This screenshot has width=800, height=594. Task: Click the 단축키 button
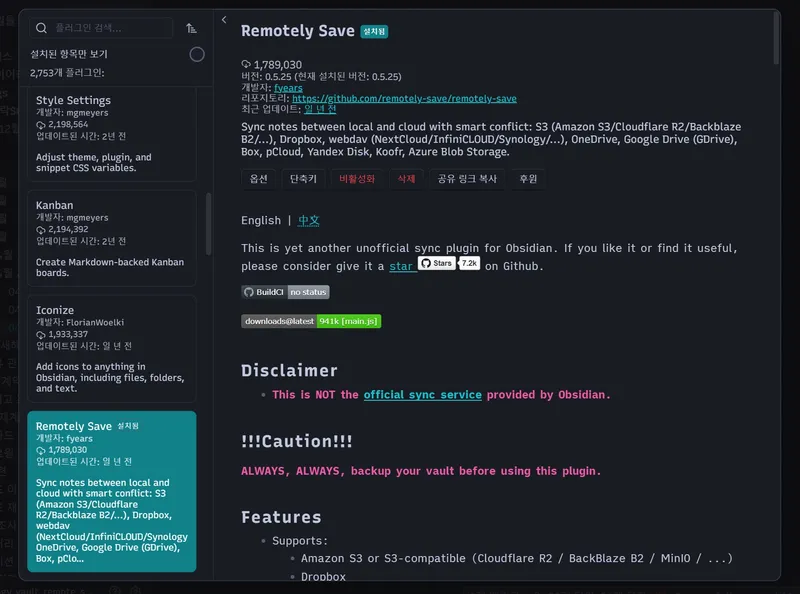click(x=303, y=179)
